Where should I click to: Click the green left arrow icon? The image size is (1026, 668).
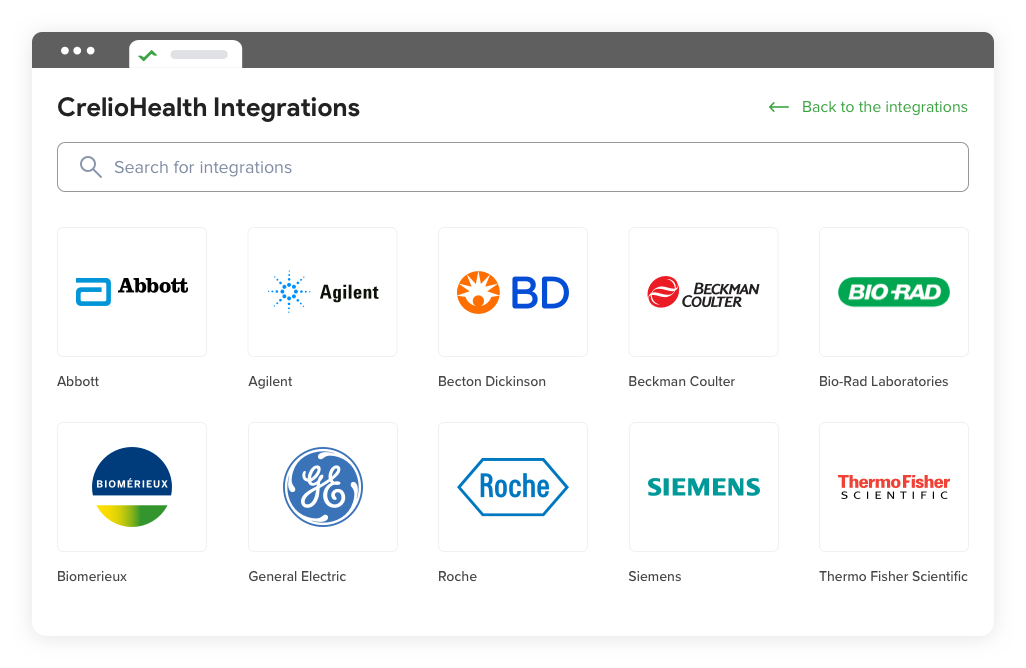pos(778,106)
